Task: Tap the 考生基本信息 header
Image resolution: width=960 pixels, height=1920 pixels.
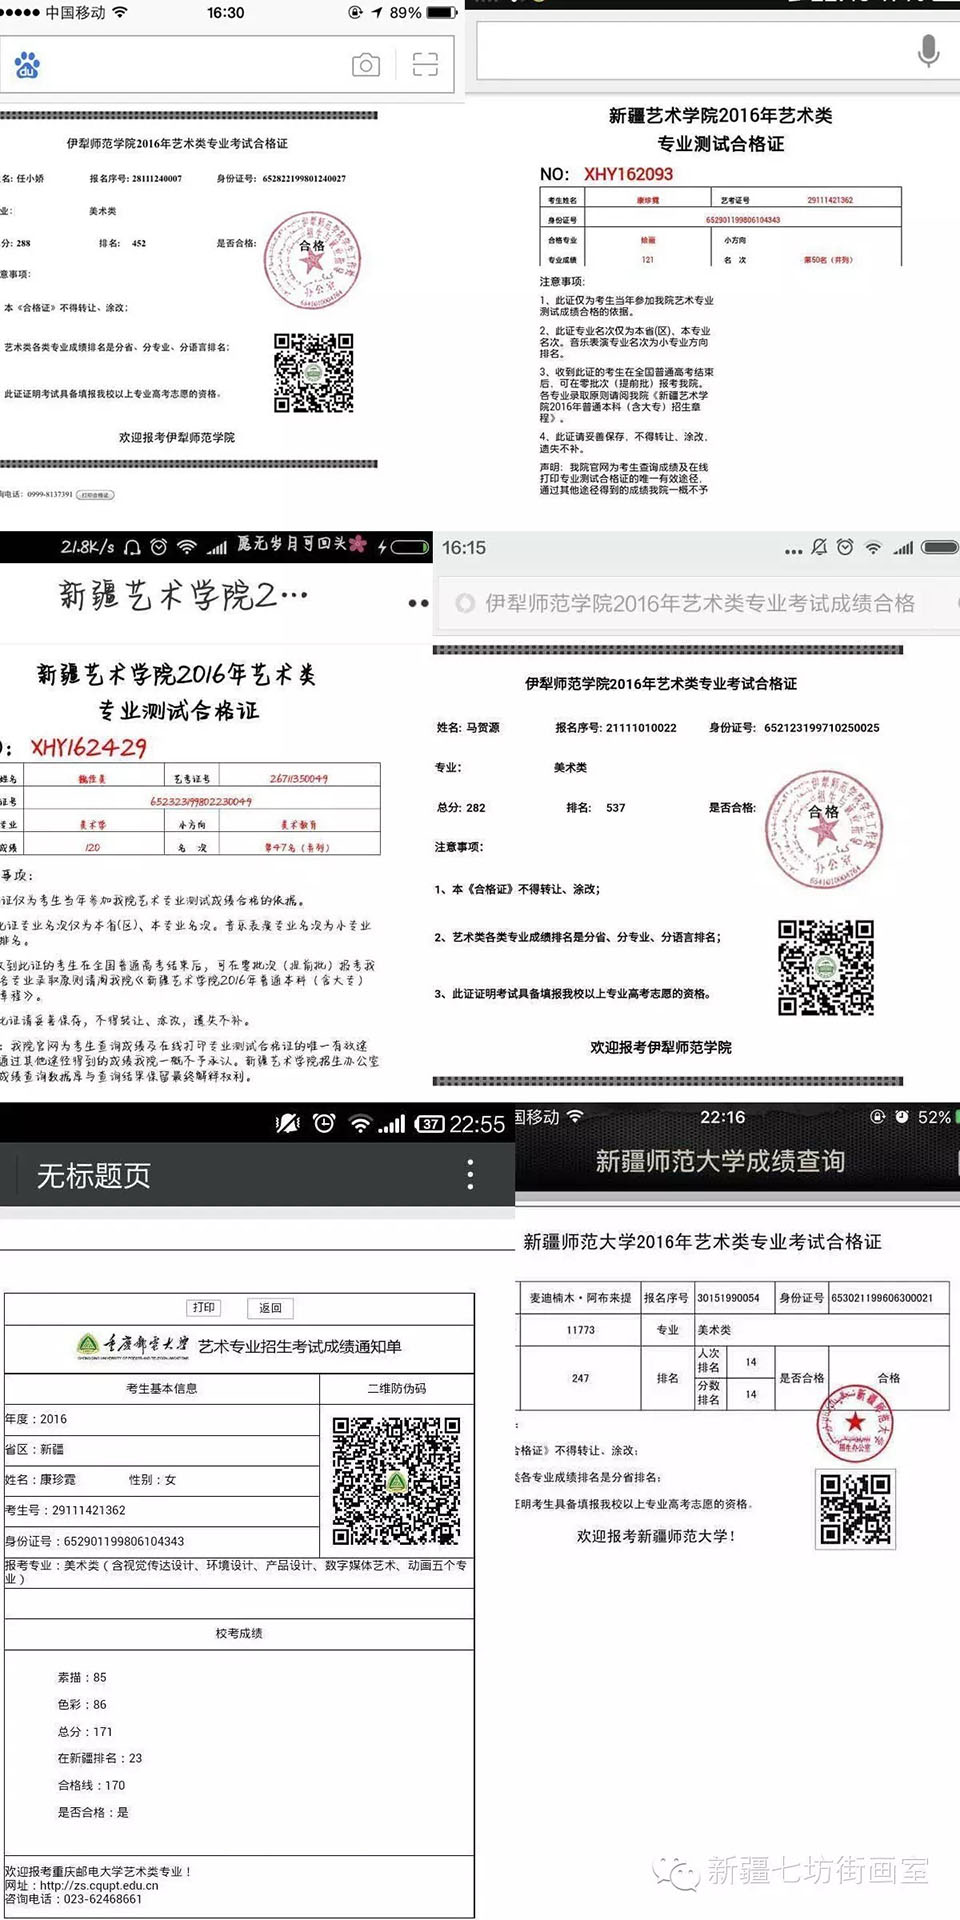Action: tap(162, 1388)
